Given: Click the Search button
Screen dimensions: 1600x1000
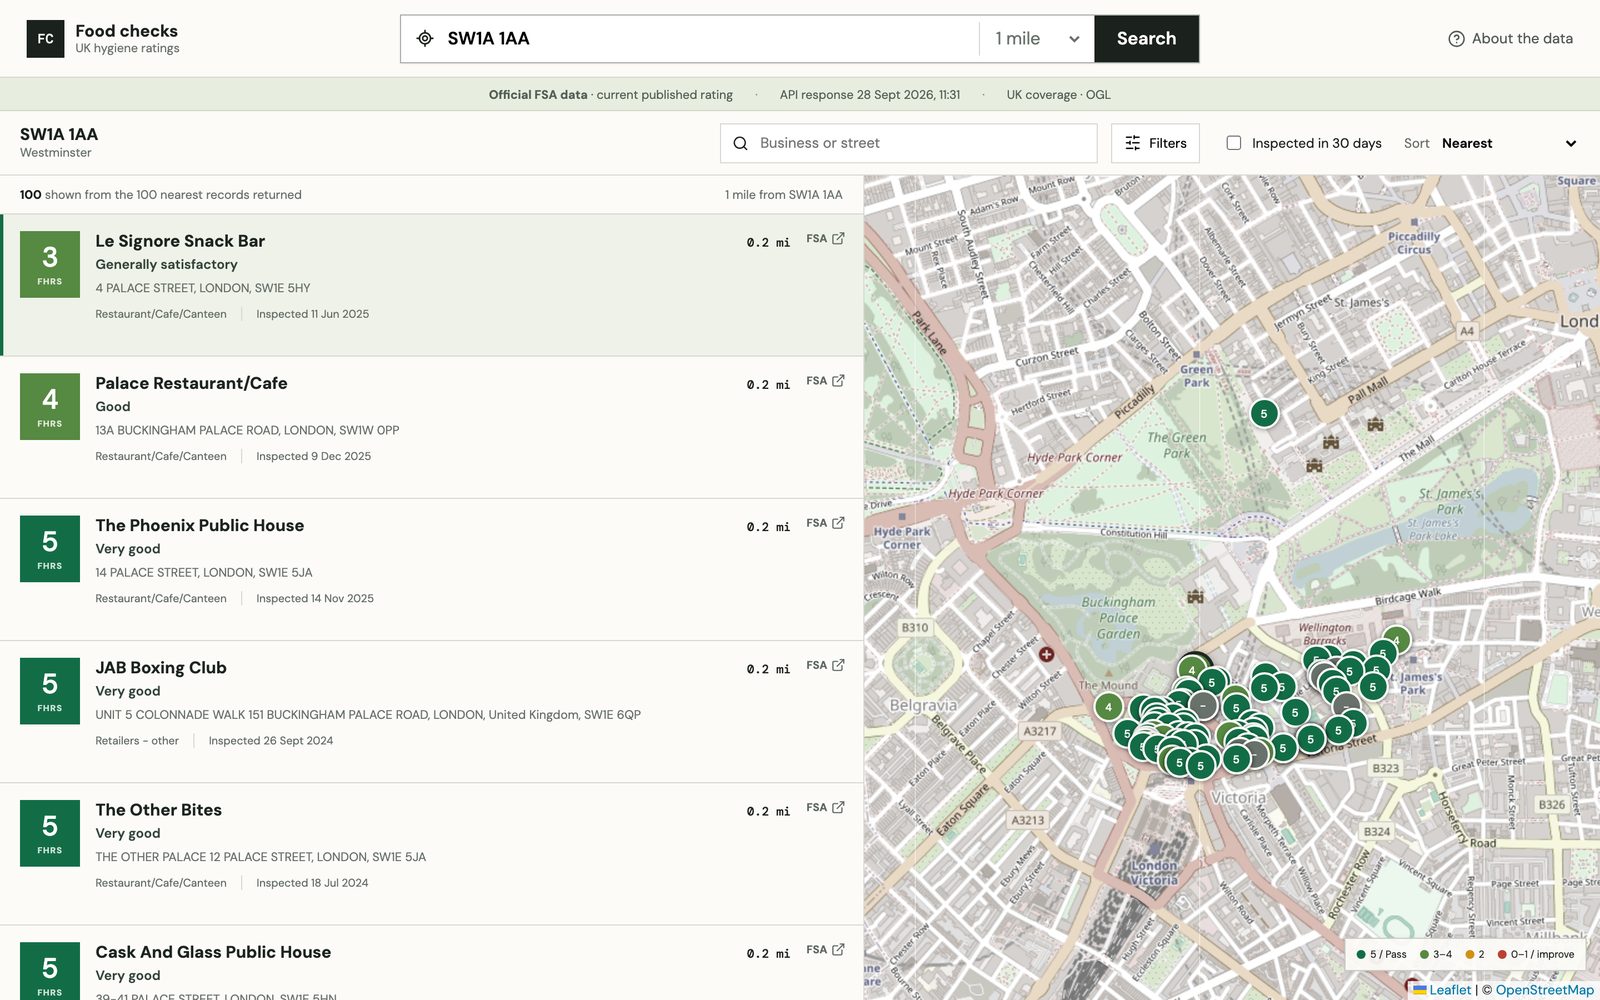Looking at the screenshot, I should (1146, 39).
